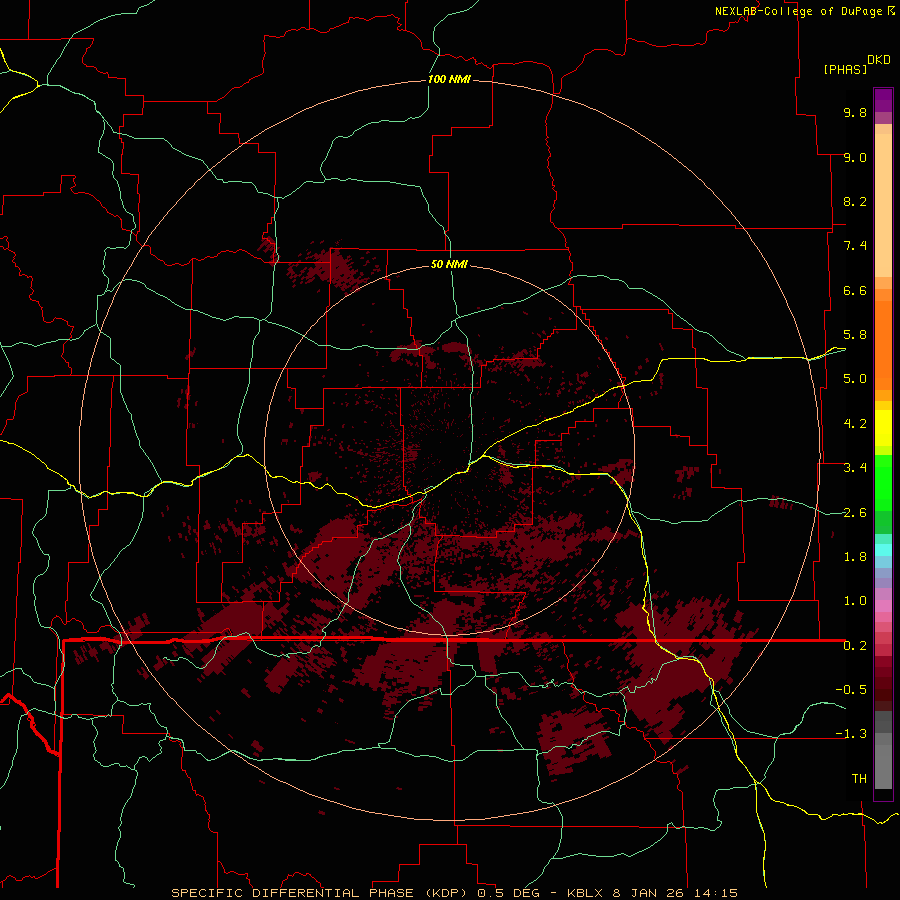The width and height of the screenshot is (900, 900).
Task: Click the cyan band of the color bar
Action: click(883, 549)
